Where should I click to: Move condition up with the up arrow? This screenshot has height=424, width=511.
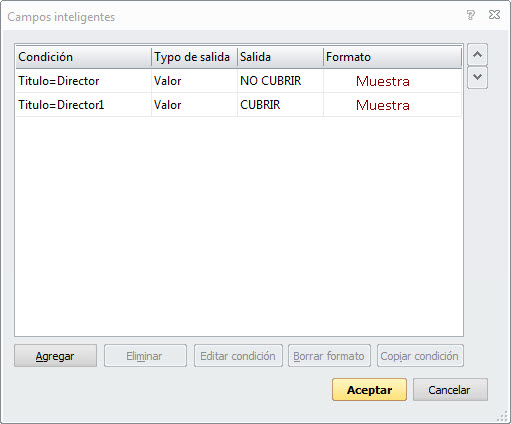pos(477,54)
